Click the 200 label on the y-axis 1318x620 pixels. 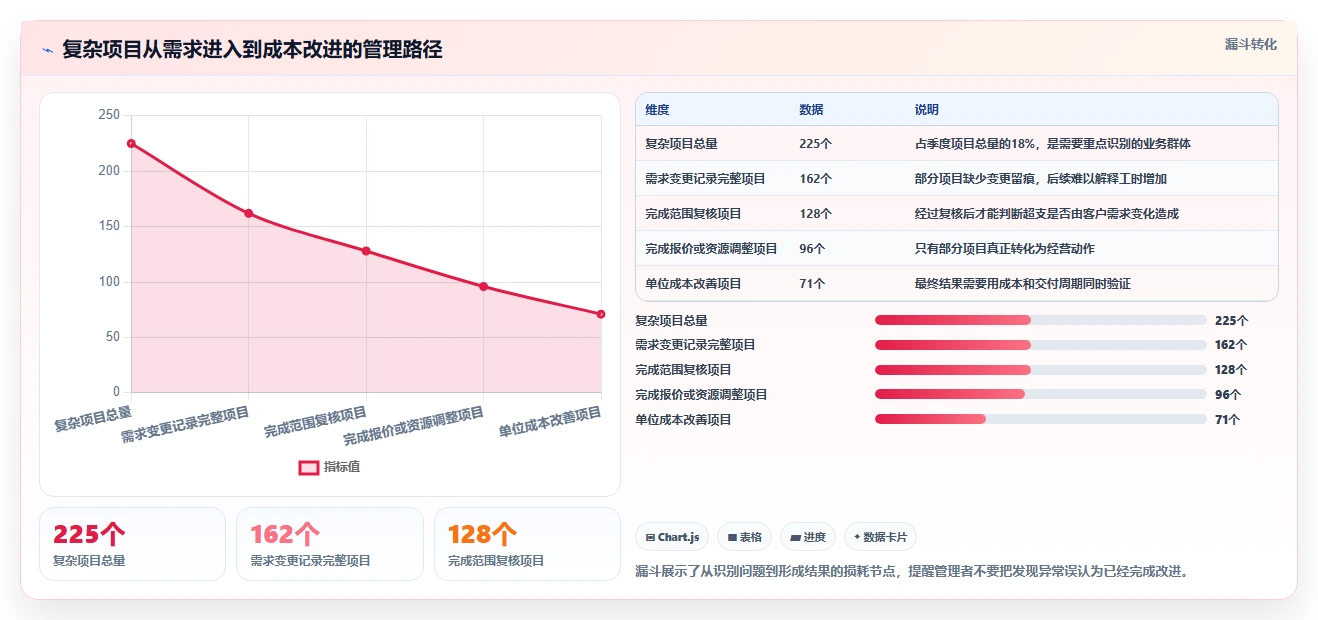point(109,171)
